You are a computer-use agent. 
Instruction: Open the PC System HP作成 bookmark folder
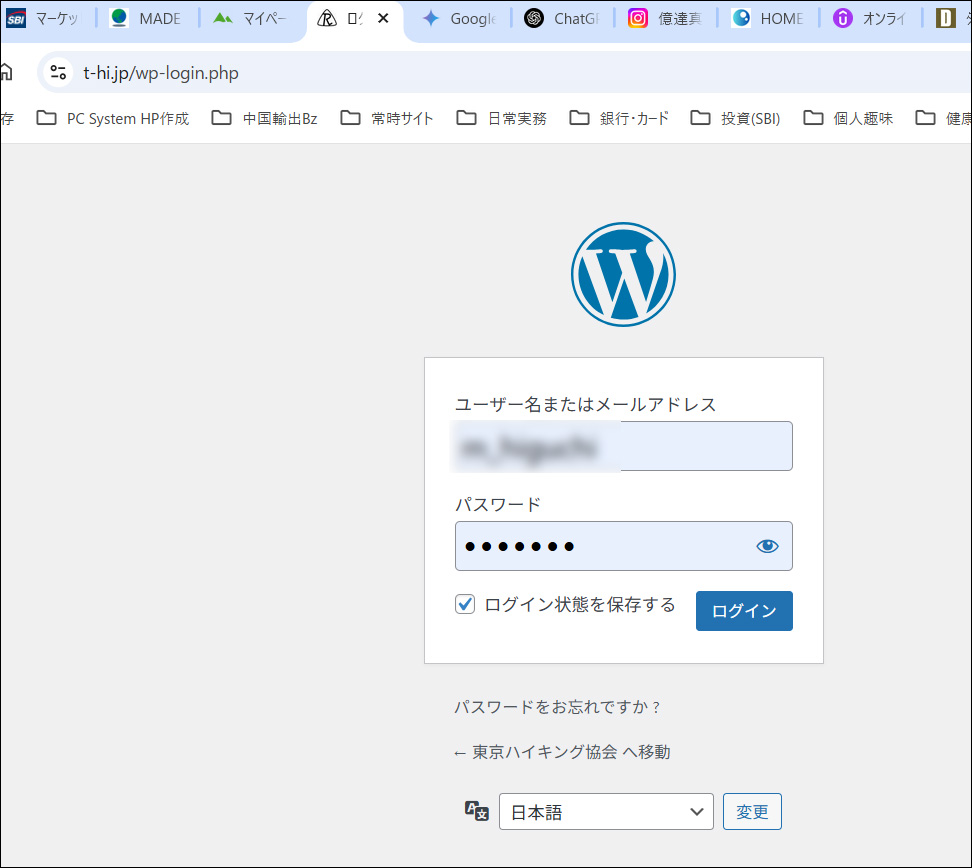click(x=113, y=118)
